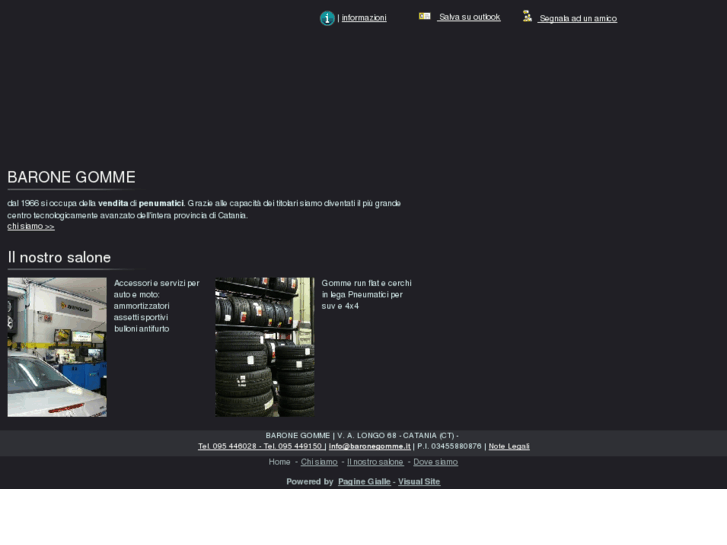Visit the Pagine Gialle link
Image resolution: width=727 pixels, height=545 pixels.
[x=364, y=481]
